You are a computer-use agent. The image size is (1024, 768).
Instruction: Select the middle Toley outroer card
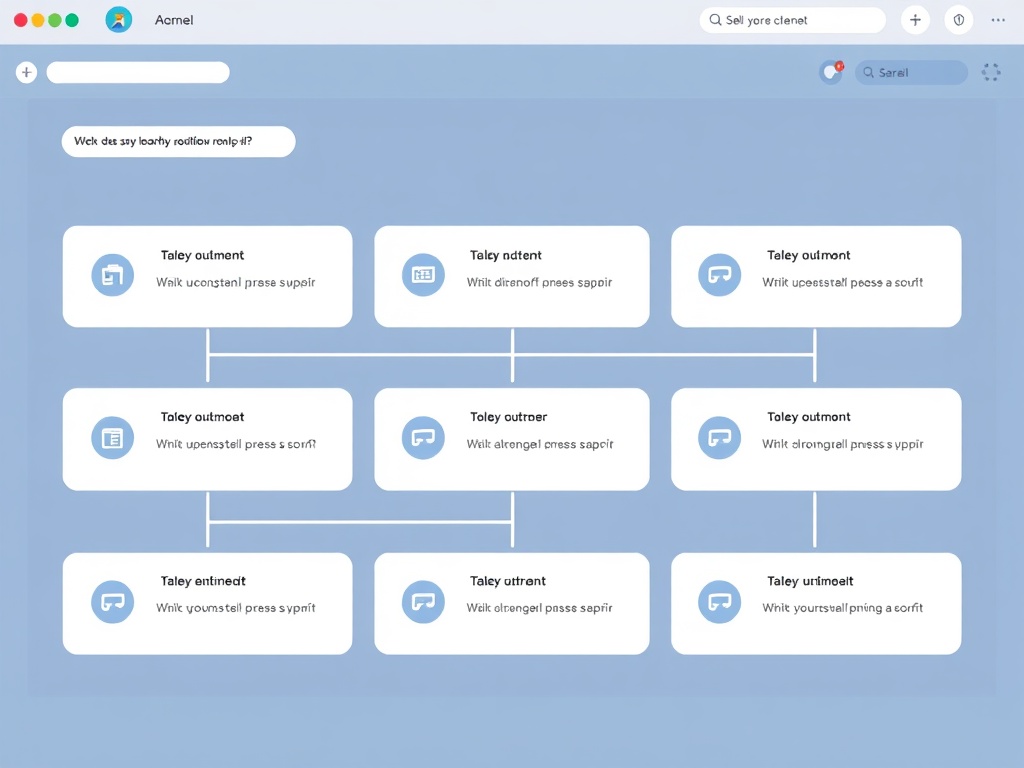(511, 437)
